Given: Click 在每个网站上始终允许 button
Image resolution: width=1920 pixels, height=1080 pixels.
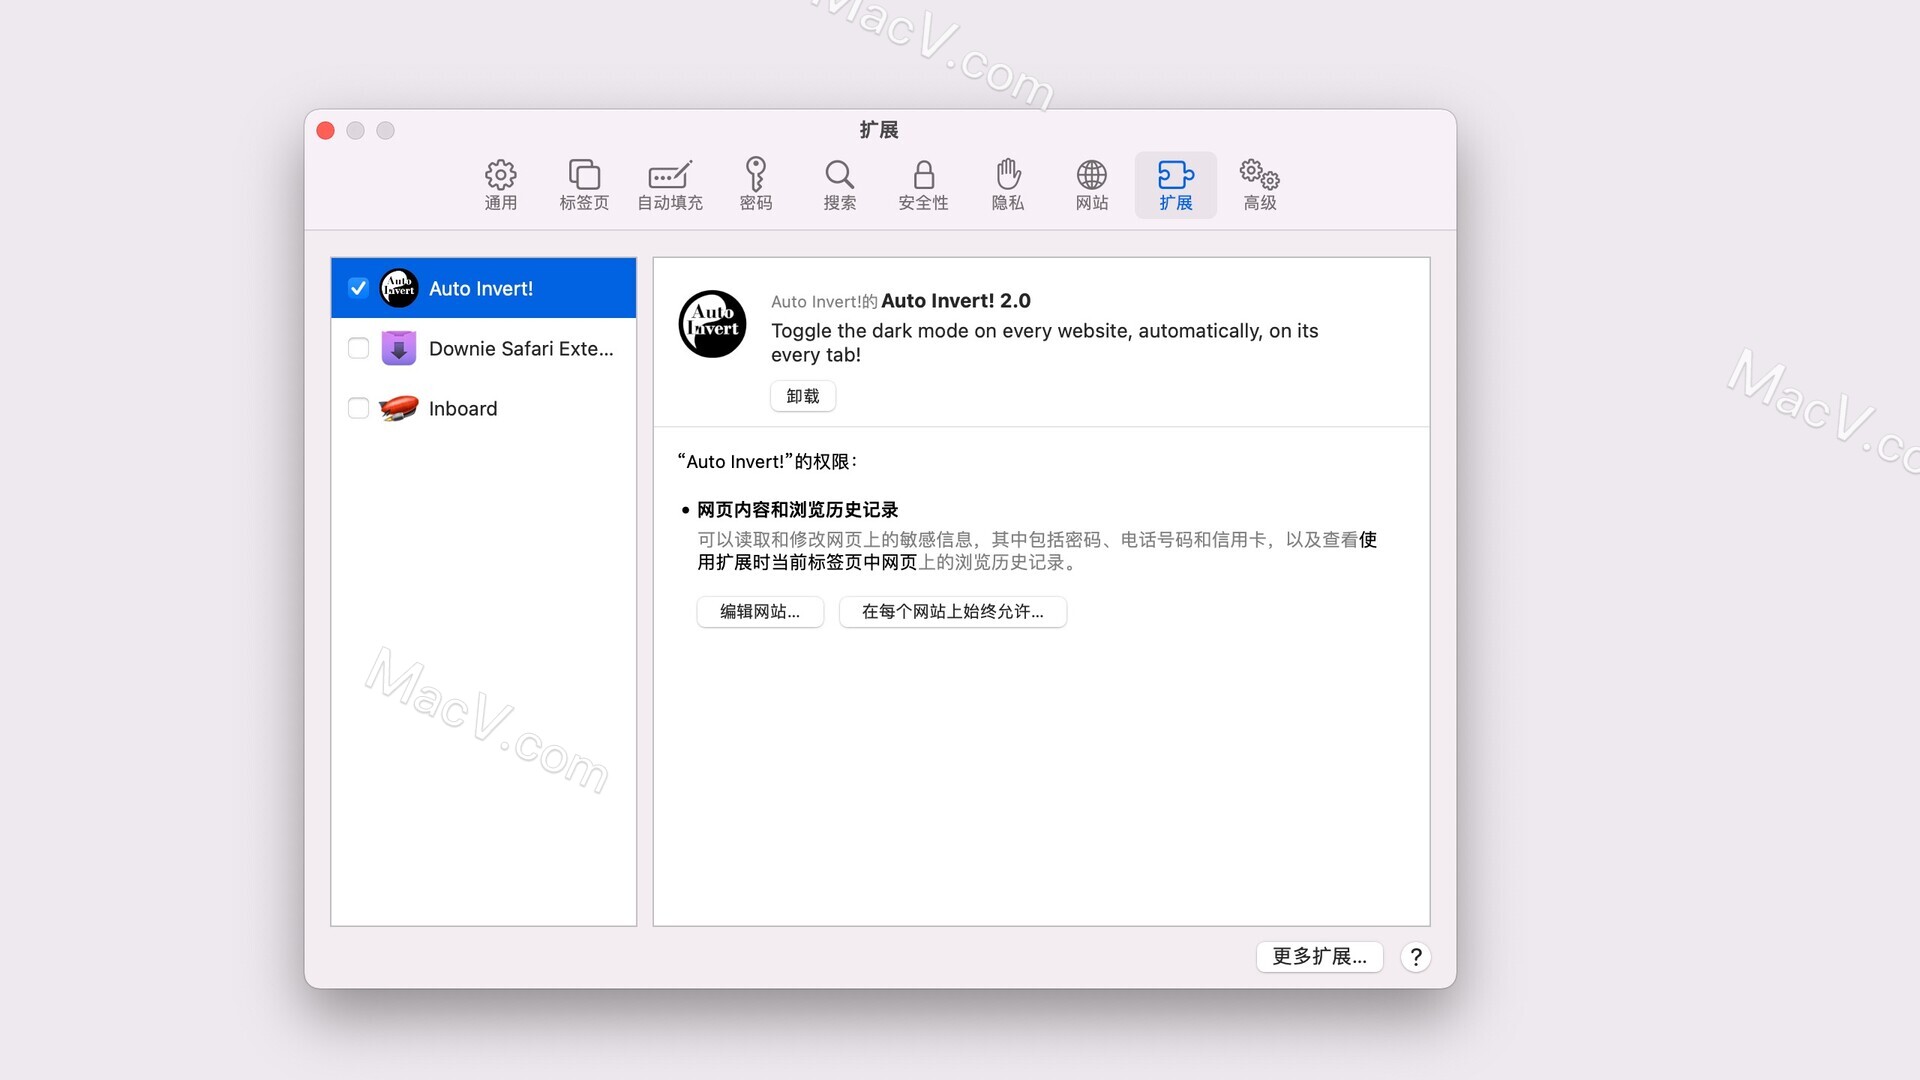Looking at the screenshot, I should coord(953,611).
